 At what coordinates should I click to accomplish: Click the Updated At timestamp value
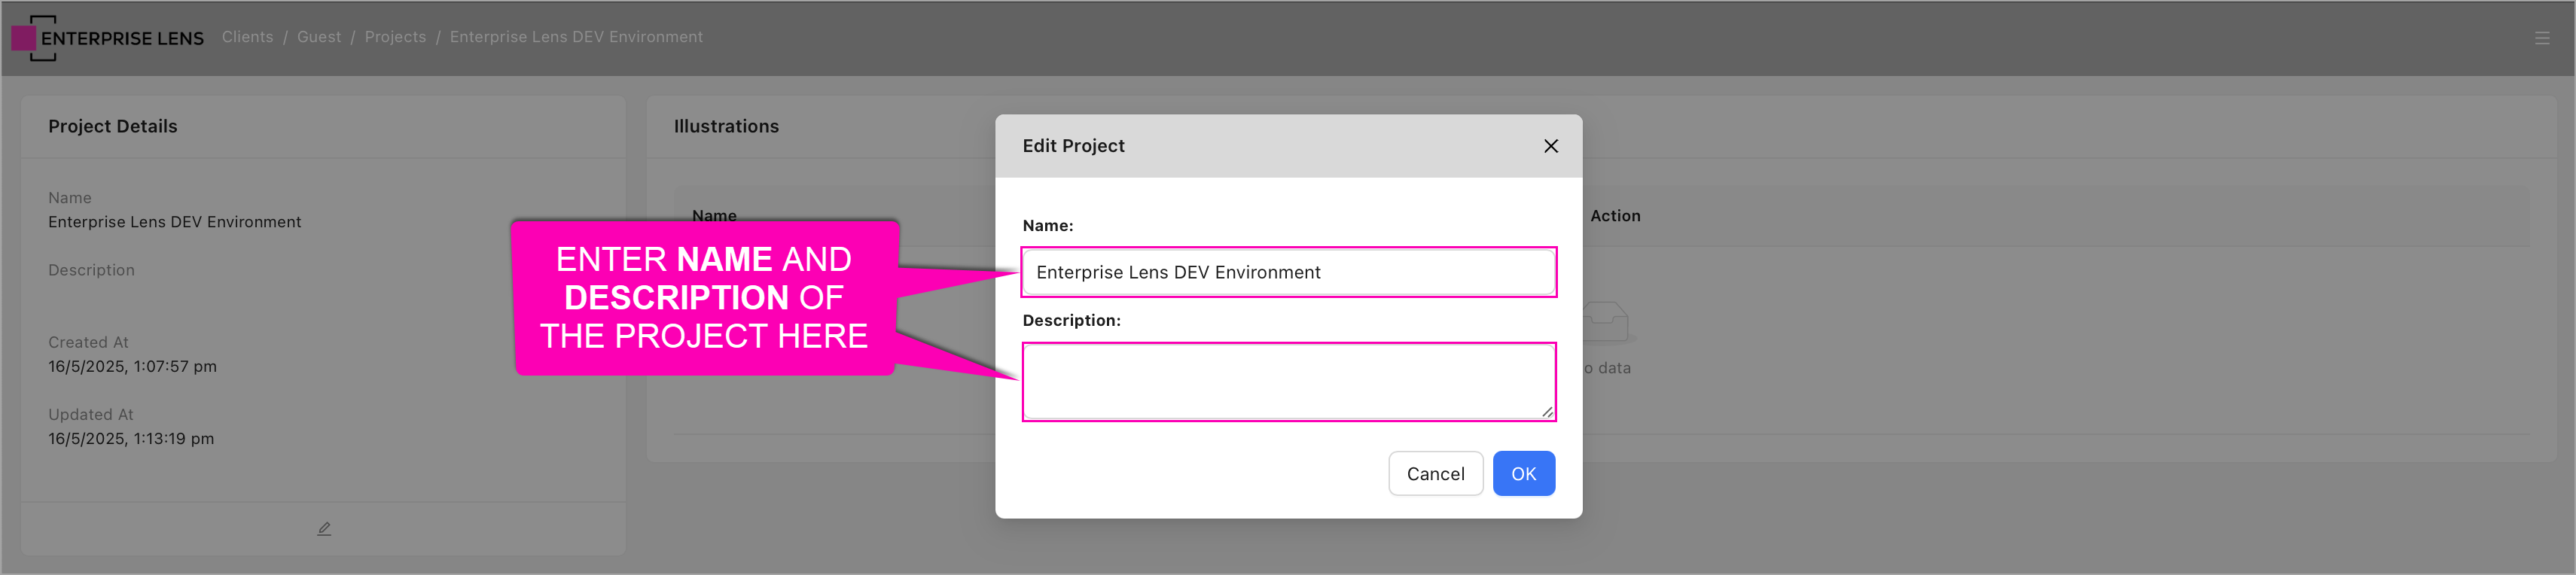(x=131, y=438)
